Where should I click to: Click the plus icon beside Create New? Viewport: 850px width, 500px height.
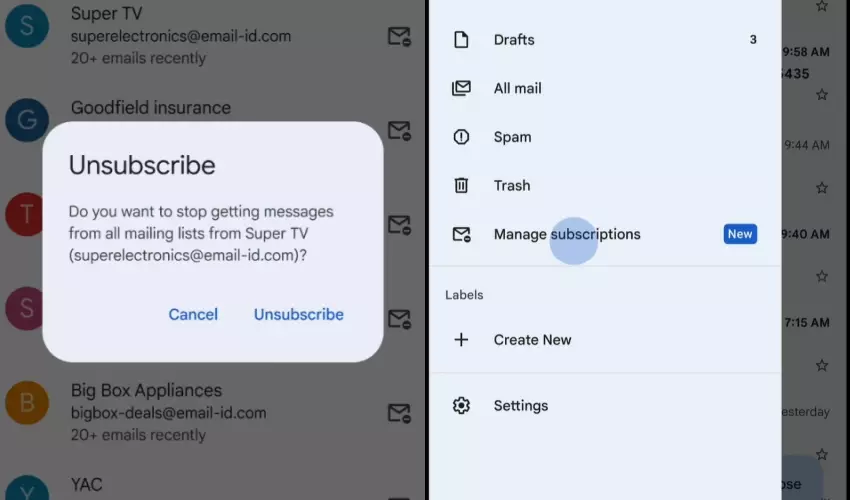(x=461, y=340)
